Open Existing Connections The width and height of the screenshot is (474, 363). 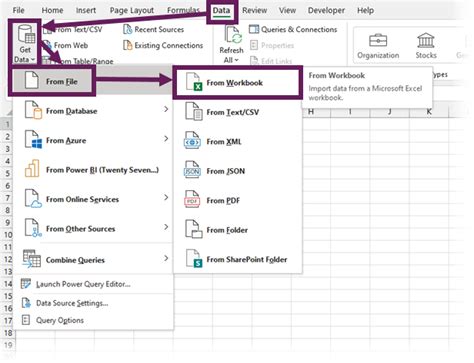(163, 45)
